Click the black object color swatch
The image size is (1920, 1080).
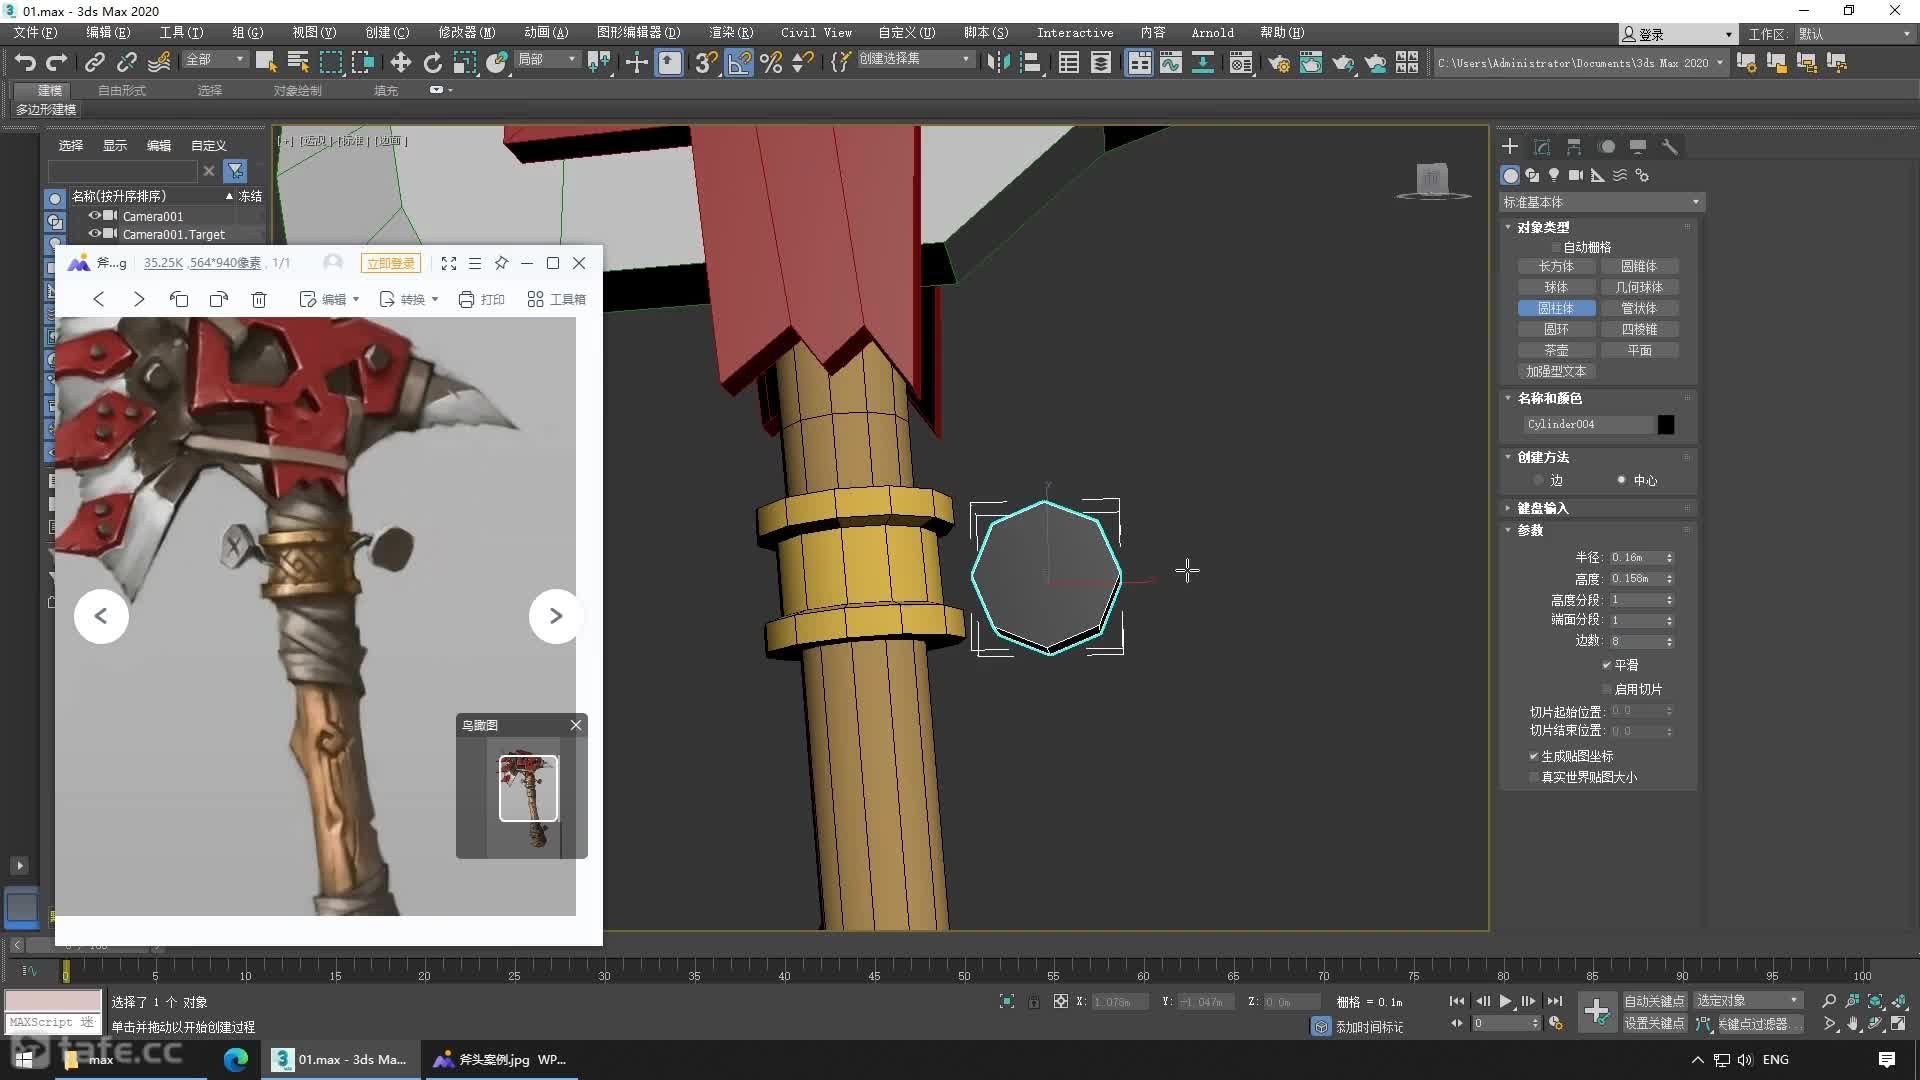[x=1666, y=424]
